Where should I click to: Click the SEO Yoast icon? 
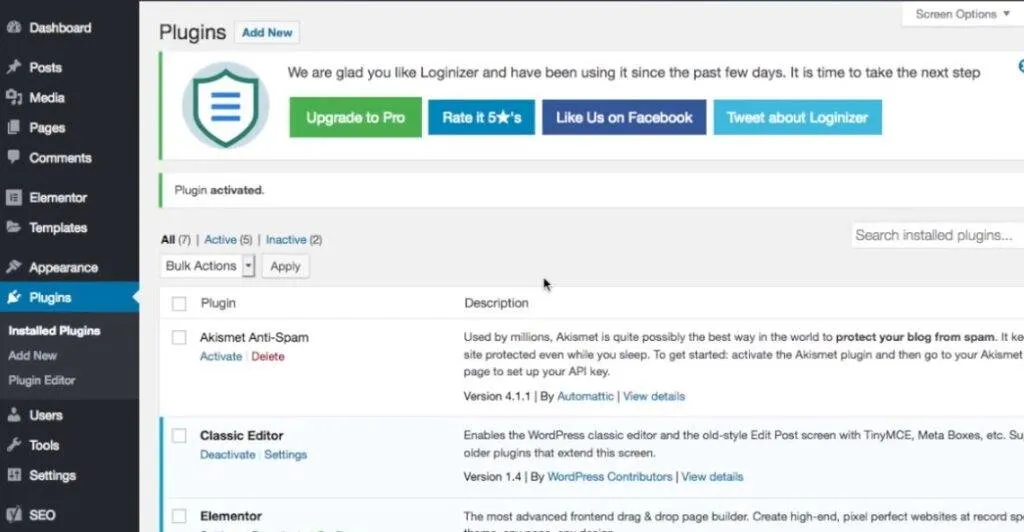(14, 514)
